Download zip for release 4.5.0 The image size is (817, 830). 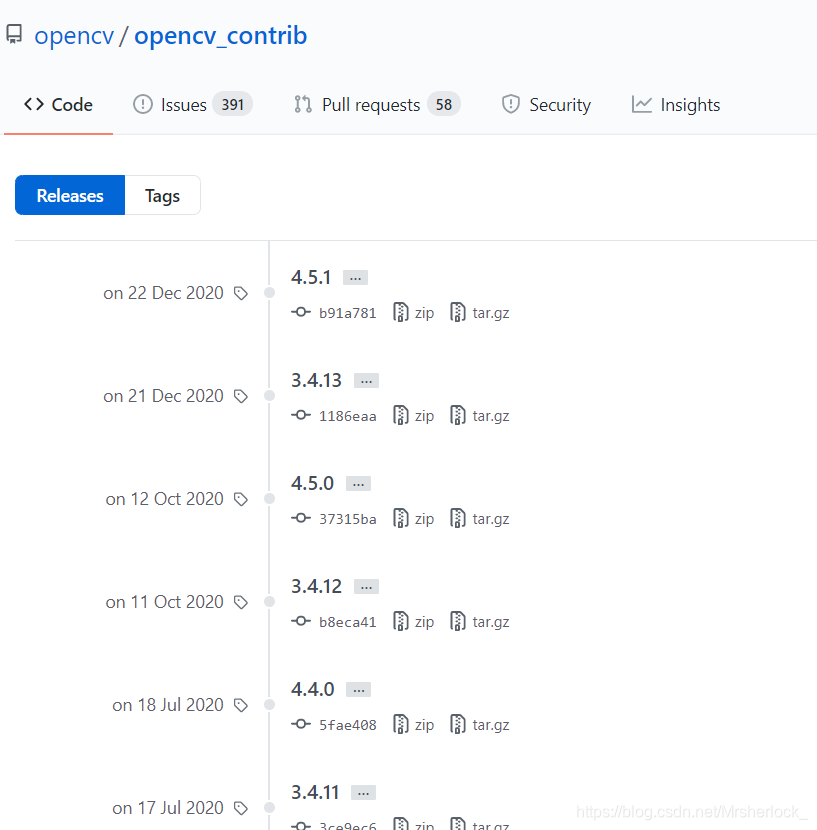pyautogui.click(x=414, y=519)
